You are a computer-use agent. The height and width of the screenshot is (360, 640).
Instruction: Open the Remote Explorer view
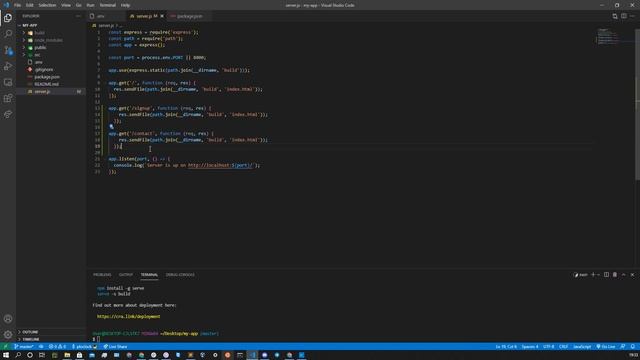point(8,82)
